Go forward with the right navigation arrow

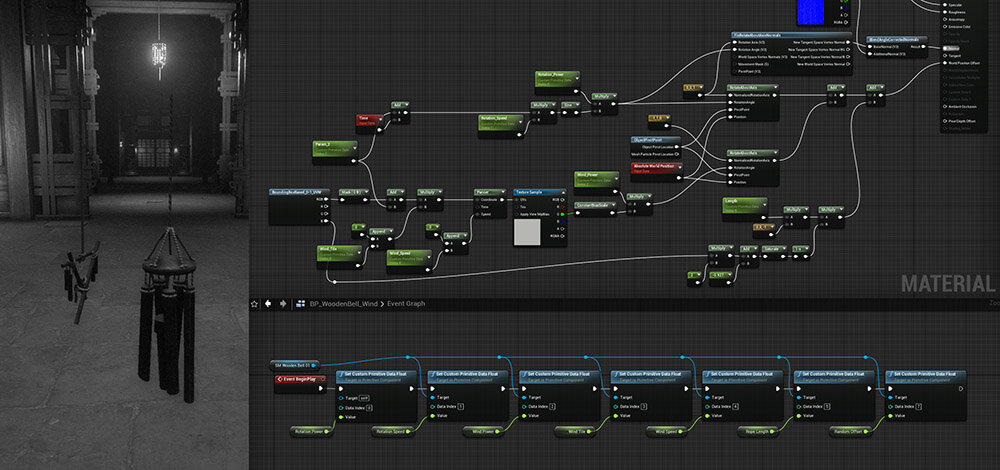pos(283,304)
